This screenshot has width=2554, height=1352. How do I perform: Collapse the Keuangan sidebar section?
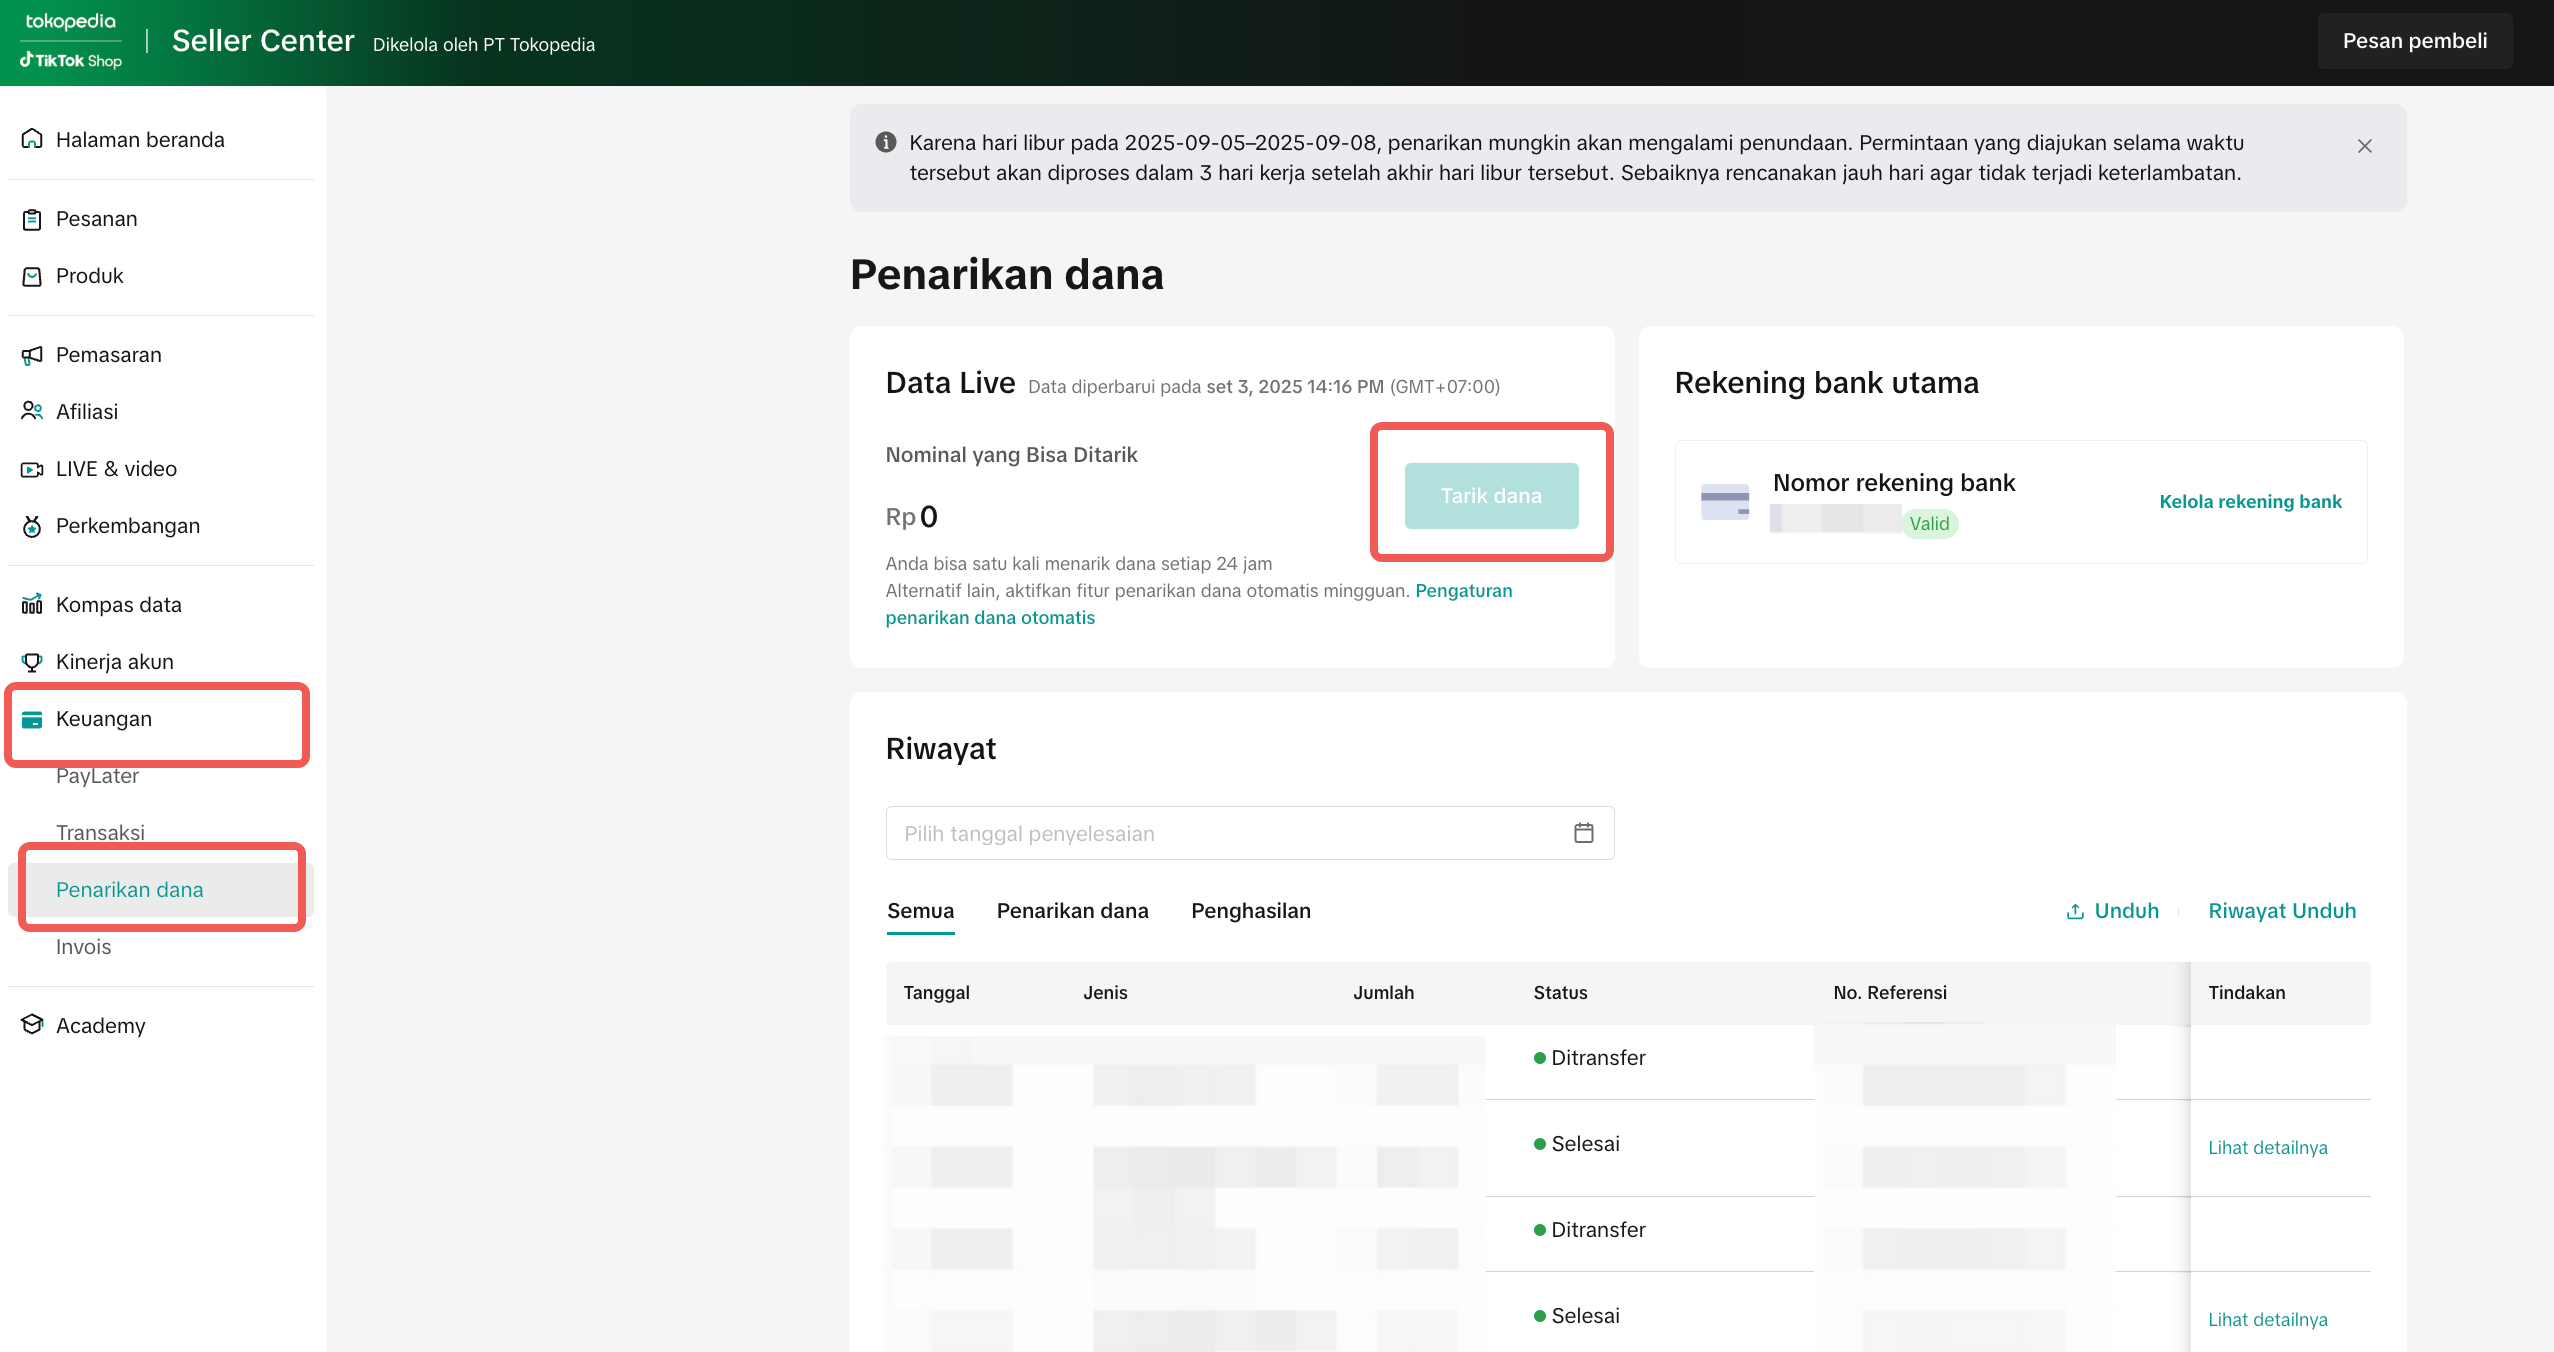pos(104,719)
